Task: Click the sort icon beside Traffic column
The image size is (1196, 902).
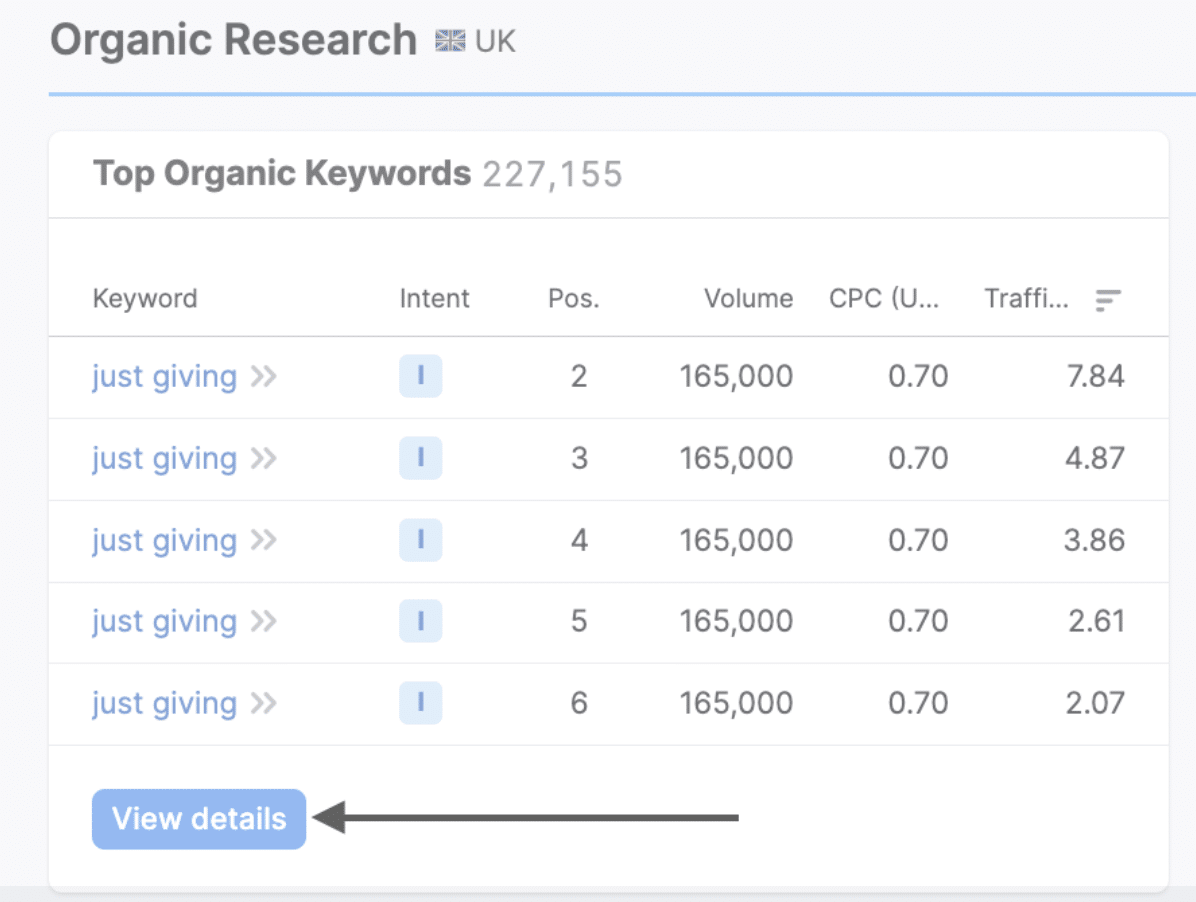Action: click(x=1108, y=300)
